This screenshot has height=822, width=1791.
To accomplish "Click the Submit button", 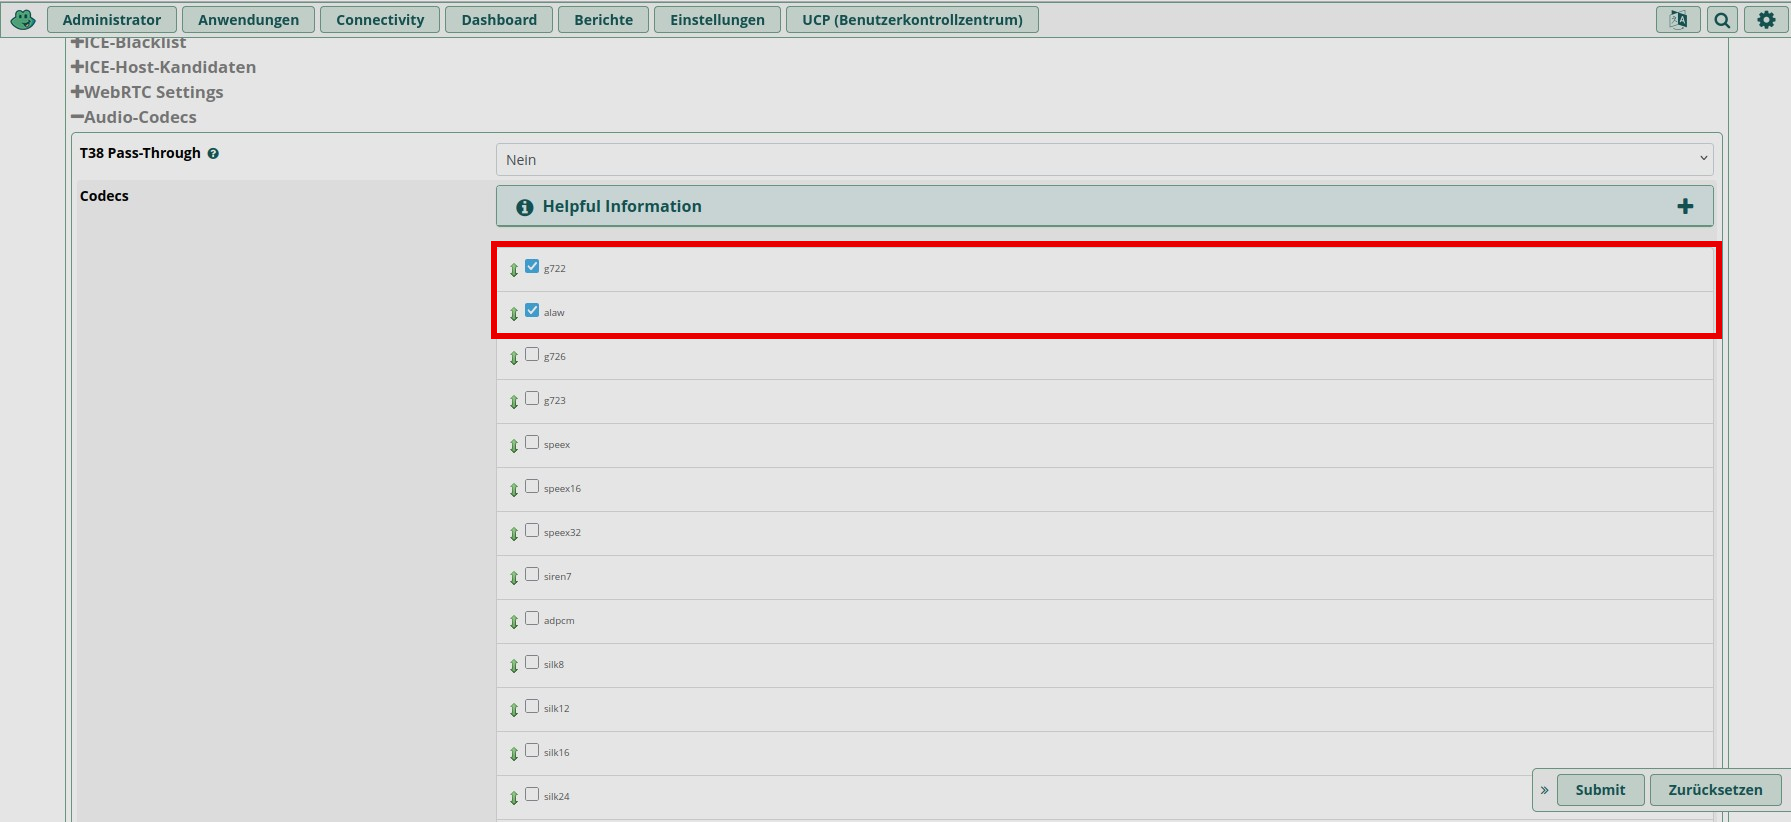I will coord(1600,790).
